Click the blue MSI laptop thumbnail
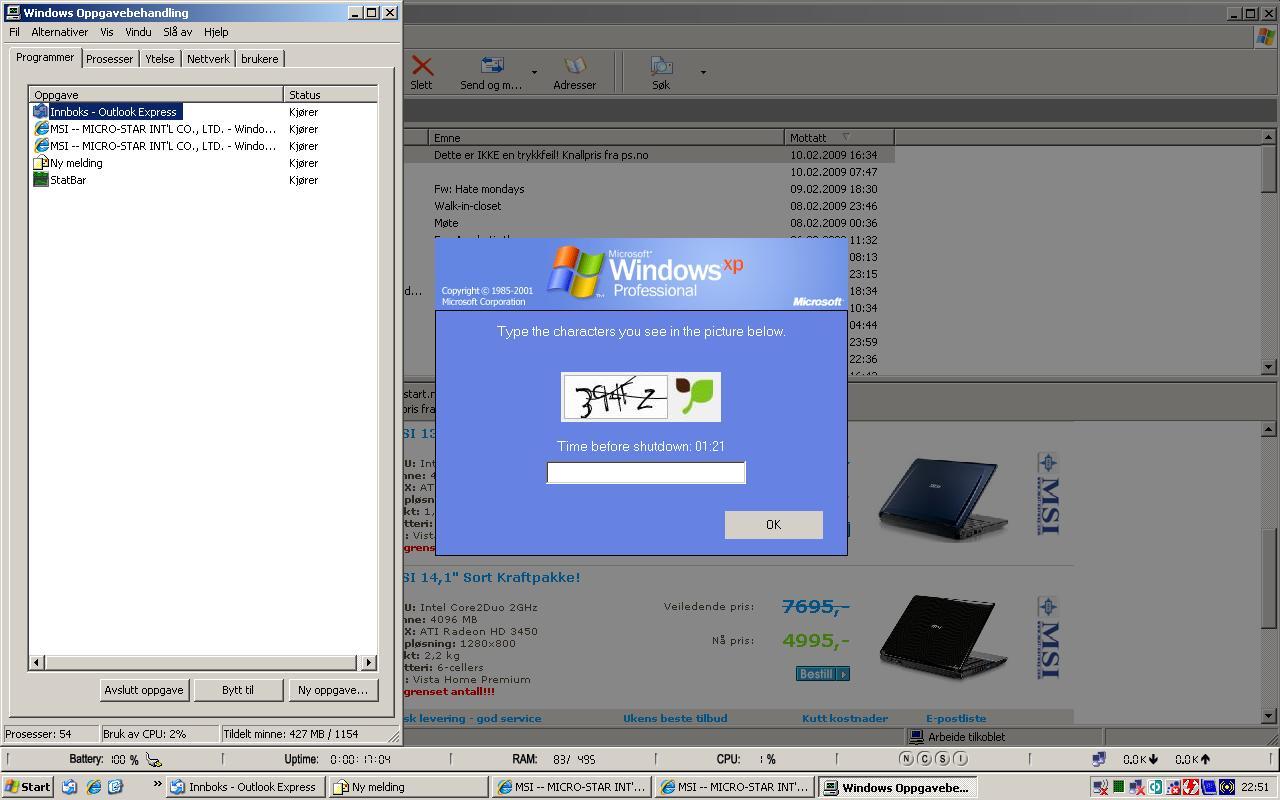Image resolution: width=1280 pixels, height=800 pixels. coord(942,498)
